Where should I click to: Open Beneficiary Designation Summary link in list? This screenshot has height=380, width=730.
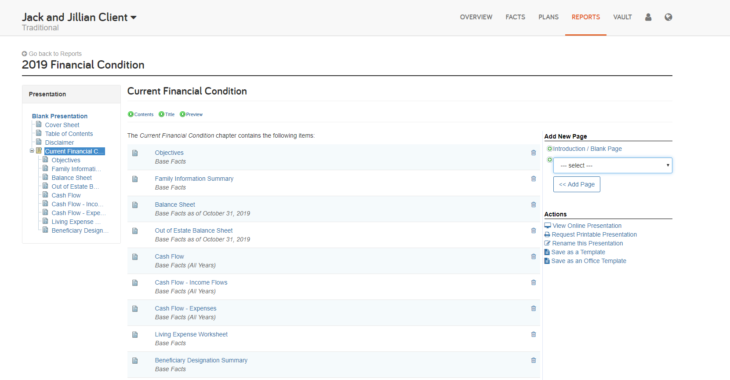(201, 360)
